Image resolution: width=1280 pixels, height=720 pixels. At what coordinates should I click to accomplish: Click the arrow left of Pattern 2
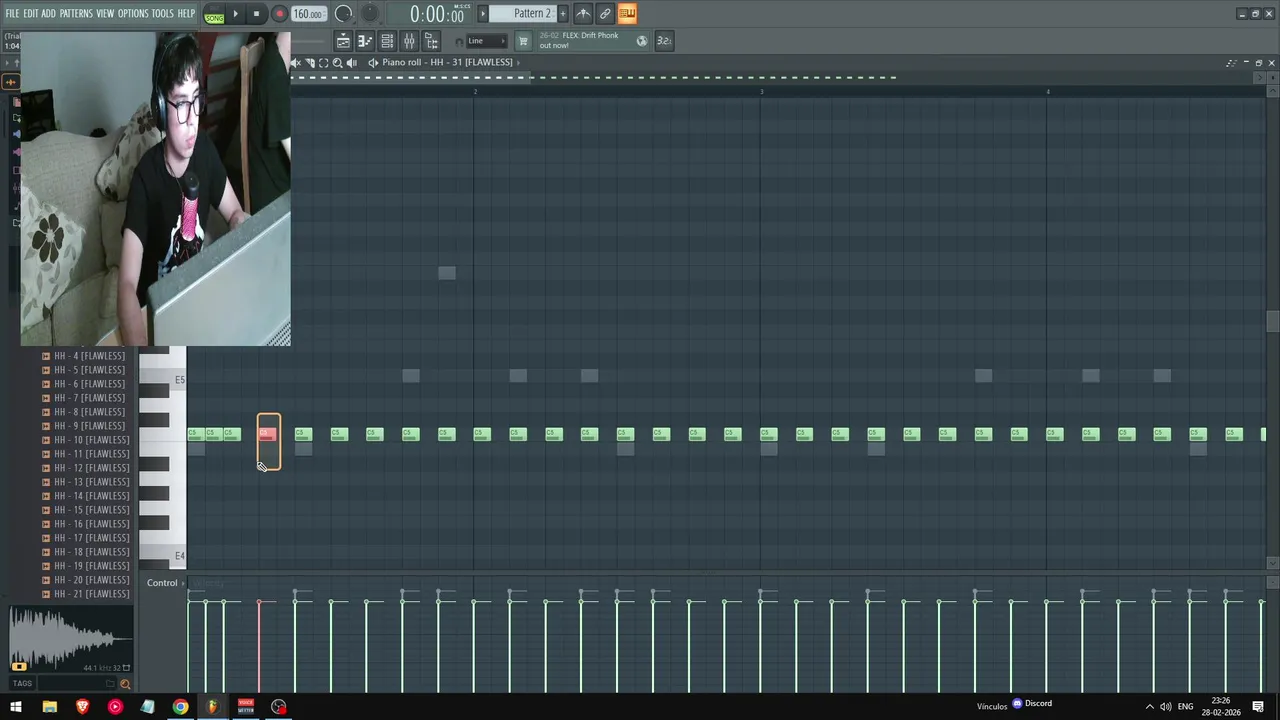click(x=483, y=13)
